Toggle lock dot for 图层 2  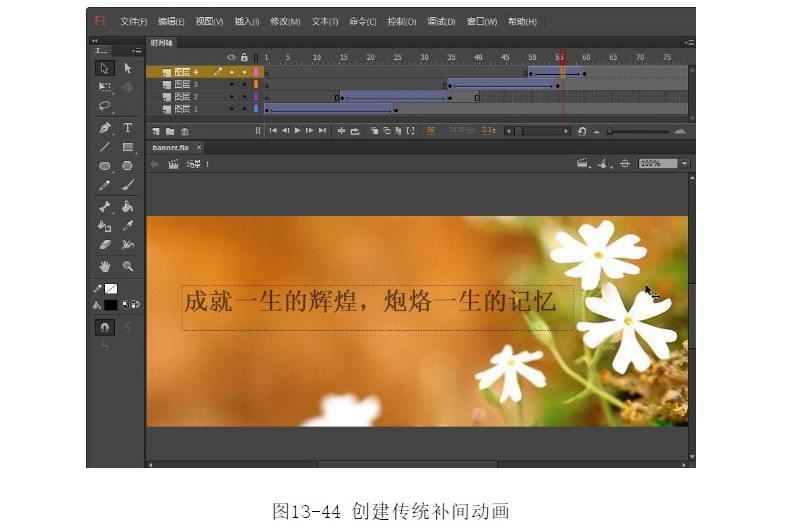244,97
